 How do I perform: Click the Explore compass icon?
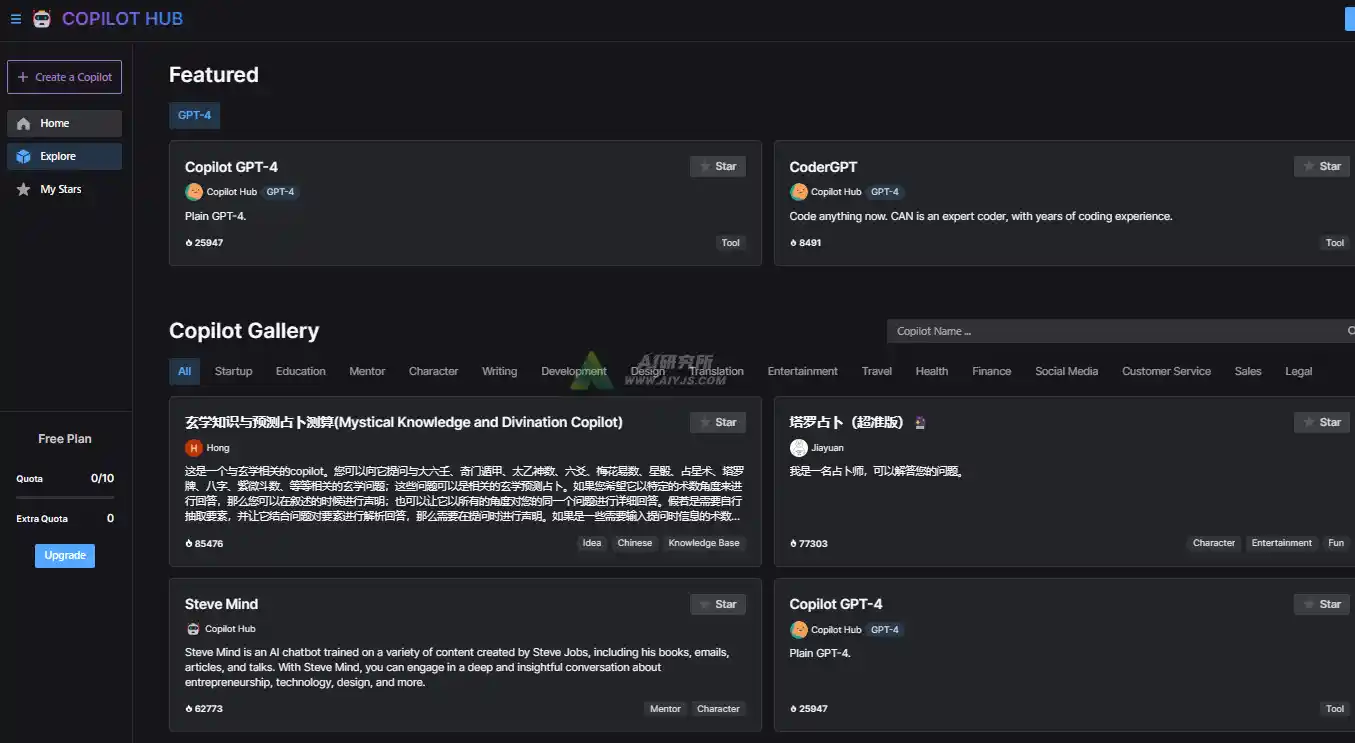pyautogui.click(x=23, y=156)
